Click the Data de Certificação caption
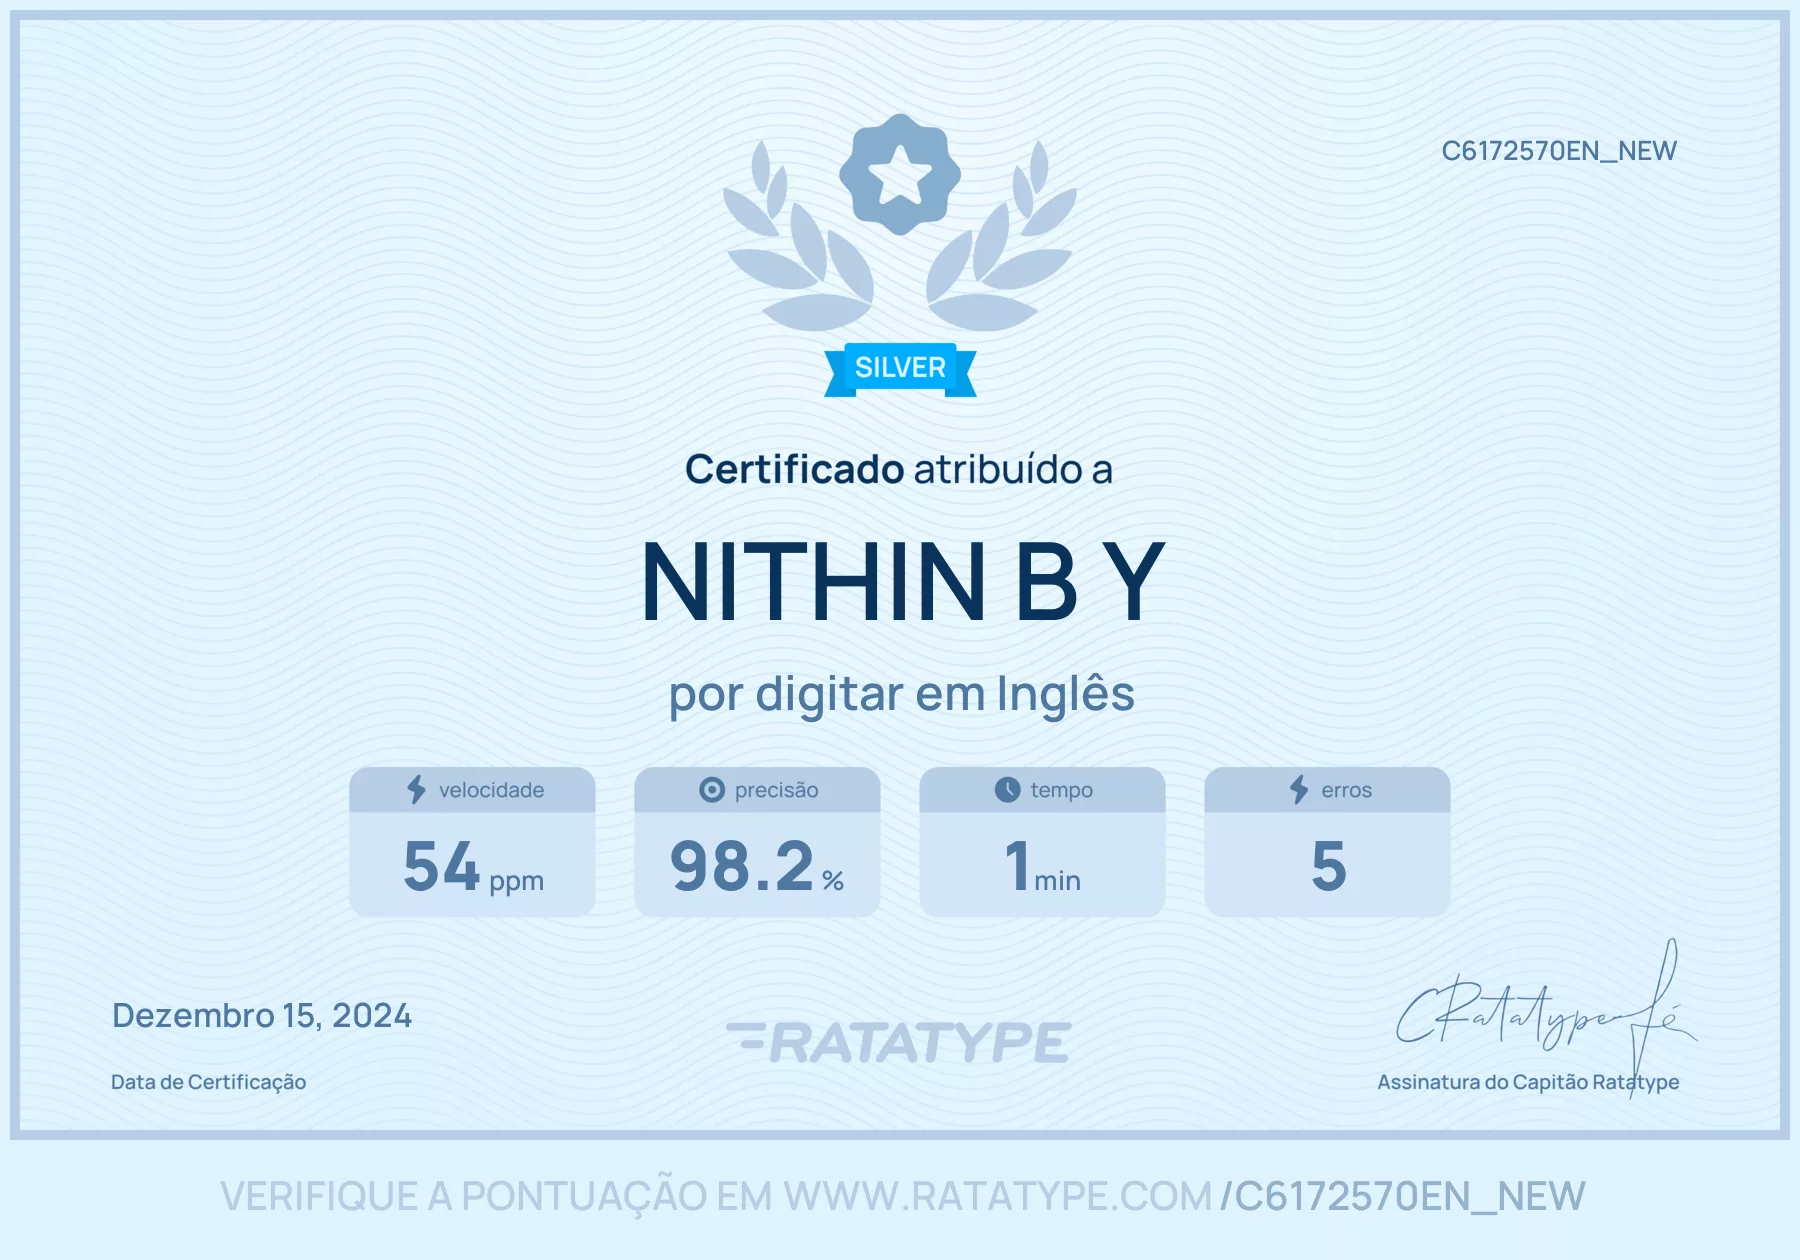The width and height of the screenshot is (1800, 1260). 208,1082
